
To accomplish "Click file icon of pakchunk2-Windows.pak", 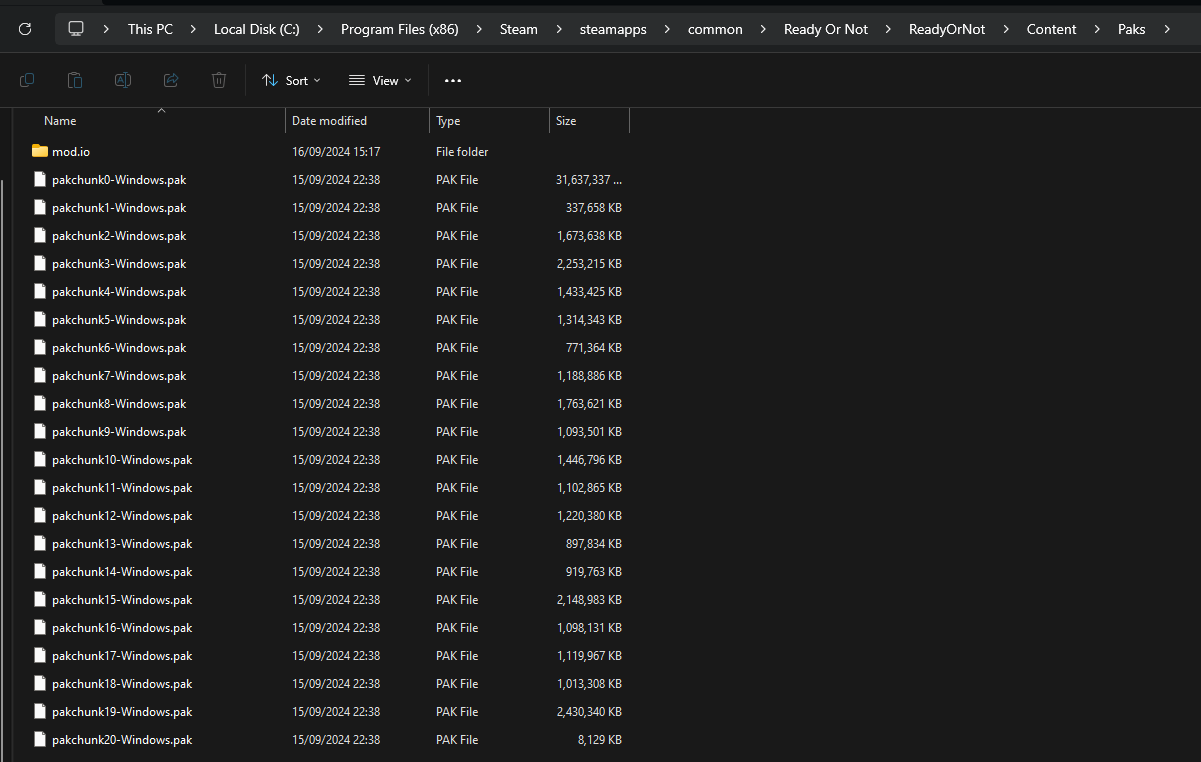I will point(40,235).
